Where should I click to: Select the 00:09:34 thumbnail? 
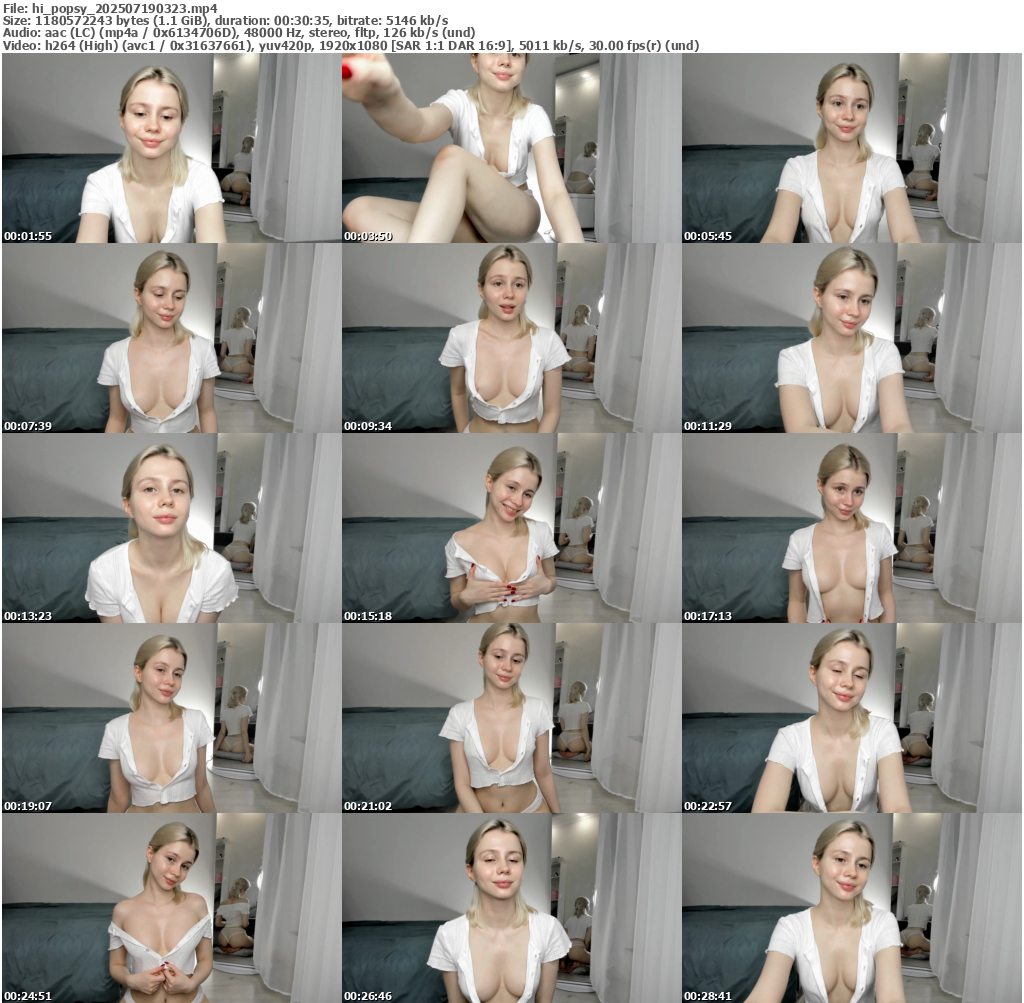pyautogui.click(x=511, y=338)
